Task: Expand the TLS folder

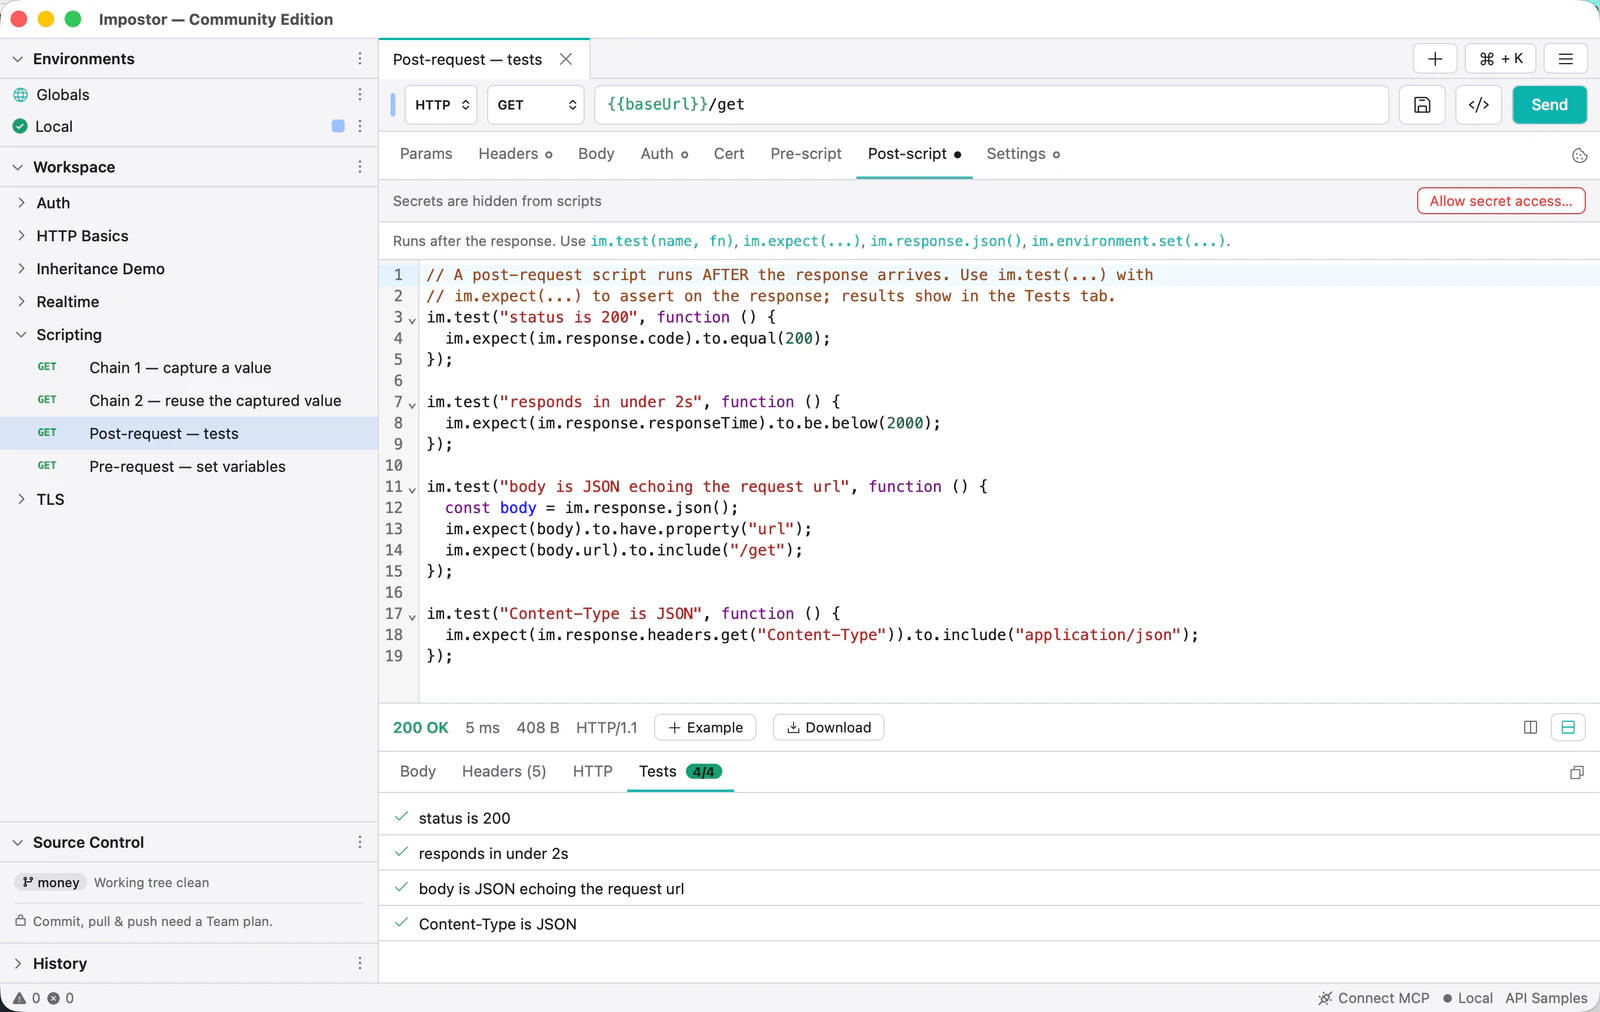Action: 21,499
